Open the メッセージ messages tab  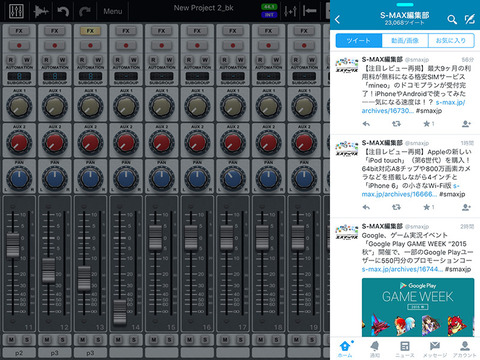click(435, 349)
